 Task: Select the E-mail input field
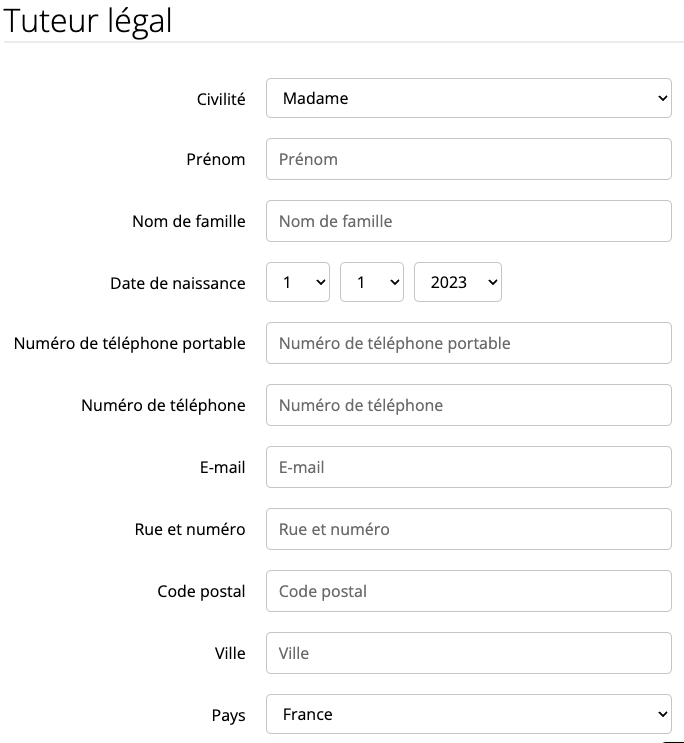[x=469, y=467]
